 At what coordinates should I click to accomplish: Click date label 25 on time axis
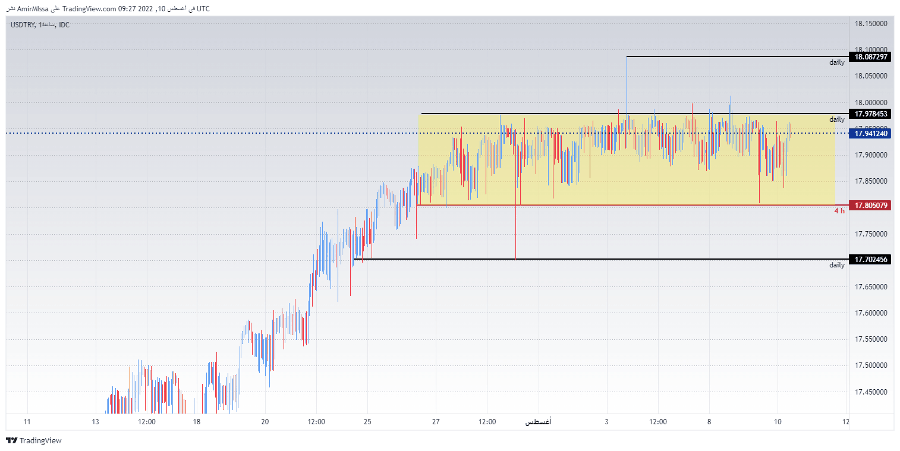coord(367,422)
